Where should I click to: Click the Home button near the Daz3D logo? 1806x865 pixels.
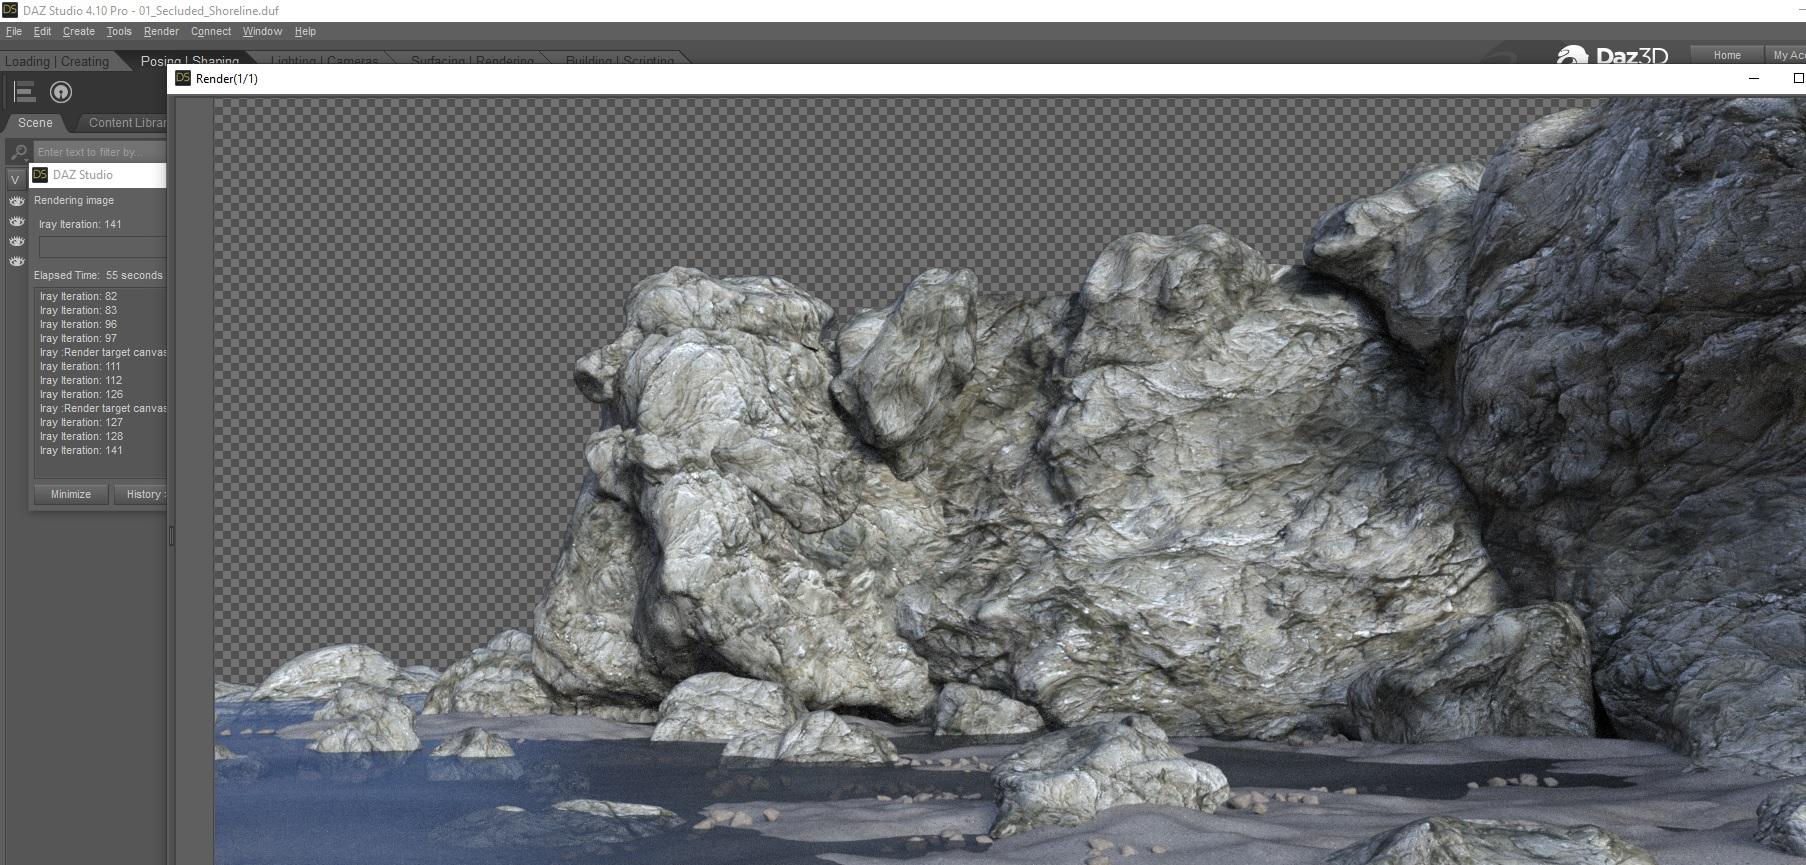point(1727,55)
